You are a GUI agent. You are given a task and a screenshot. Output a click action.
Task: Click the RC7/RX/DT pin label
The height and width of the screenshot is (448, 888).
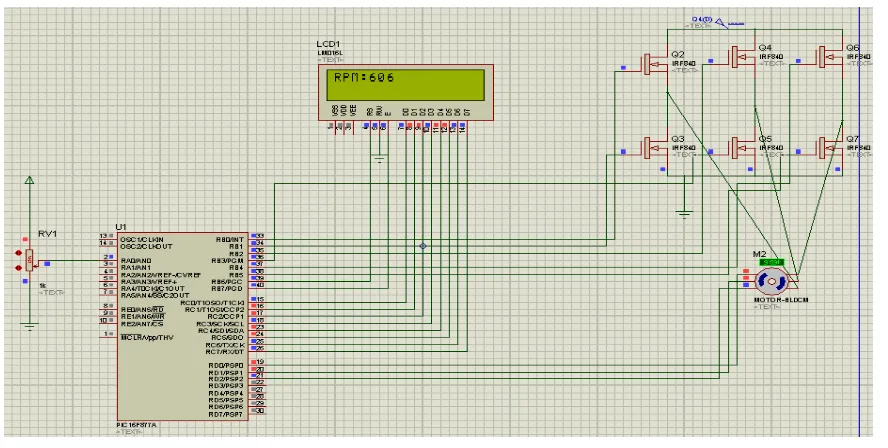pyautogui.click(x=225, y=352)
